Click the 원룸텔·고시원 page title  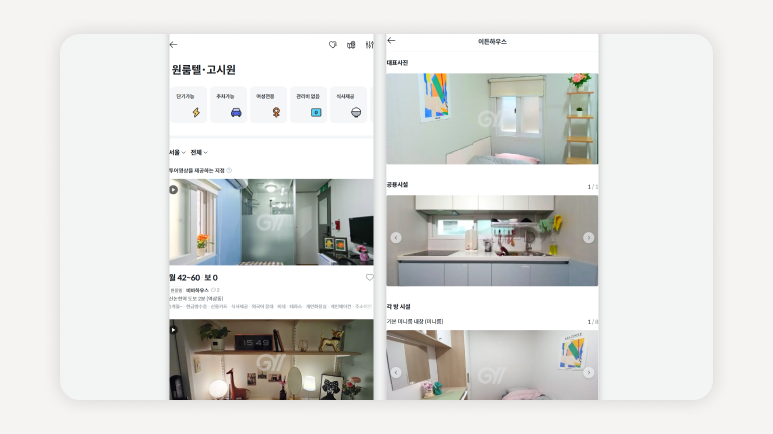click(x=204, y=70)
